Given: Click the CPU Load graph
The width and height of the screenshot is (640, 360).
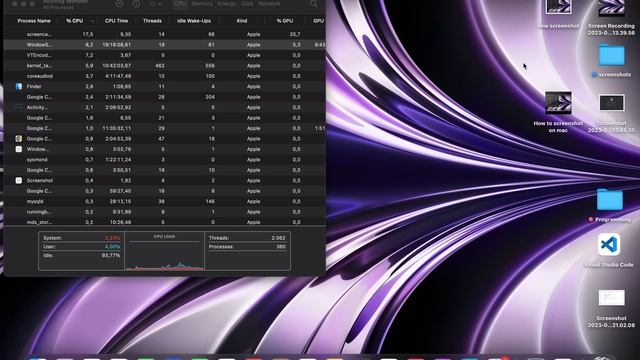Looking at the screenshot, I should coord(164,251).
